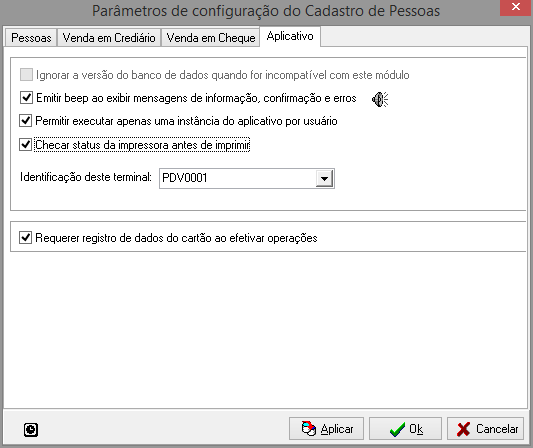Click the Aplicar button's icon
This screenshot has width=533, height=448.
pyautogui.click(x=309, y=429)
